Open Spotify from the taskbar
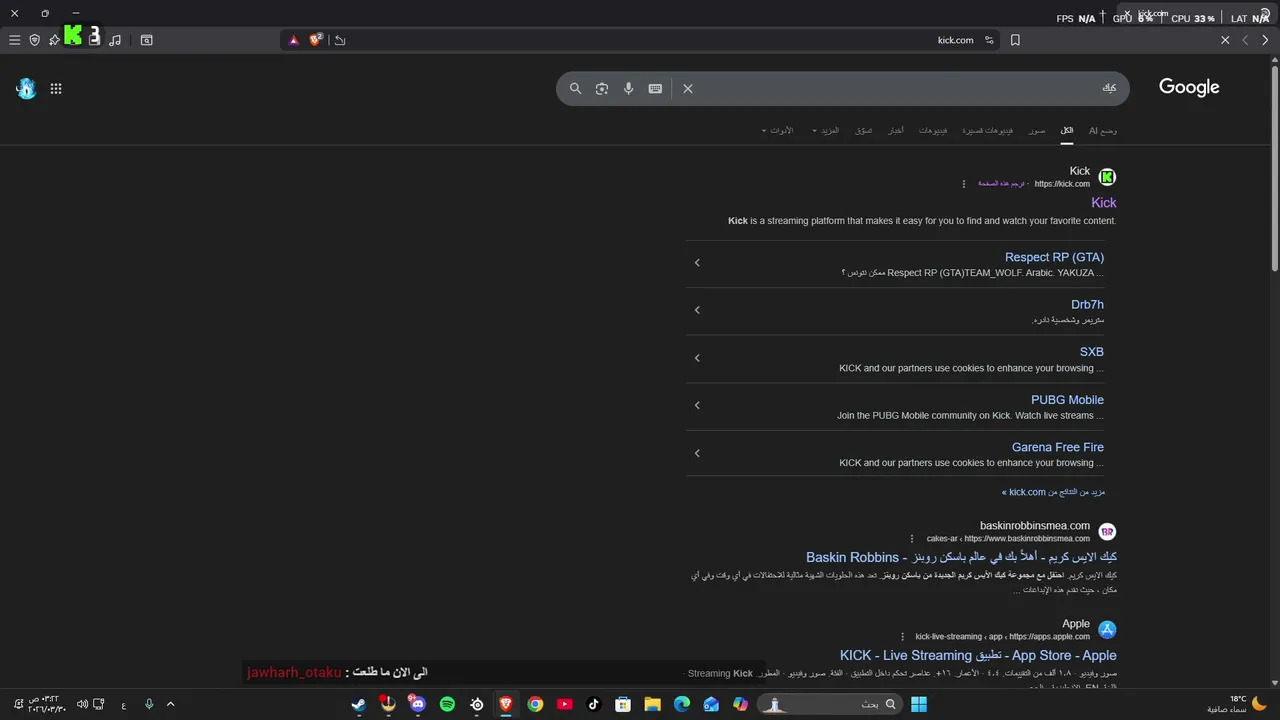The width and height of the screenshot is (1280, 720). [447, 704]
